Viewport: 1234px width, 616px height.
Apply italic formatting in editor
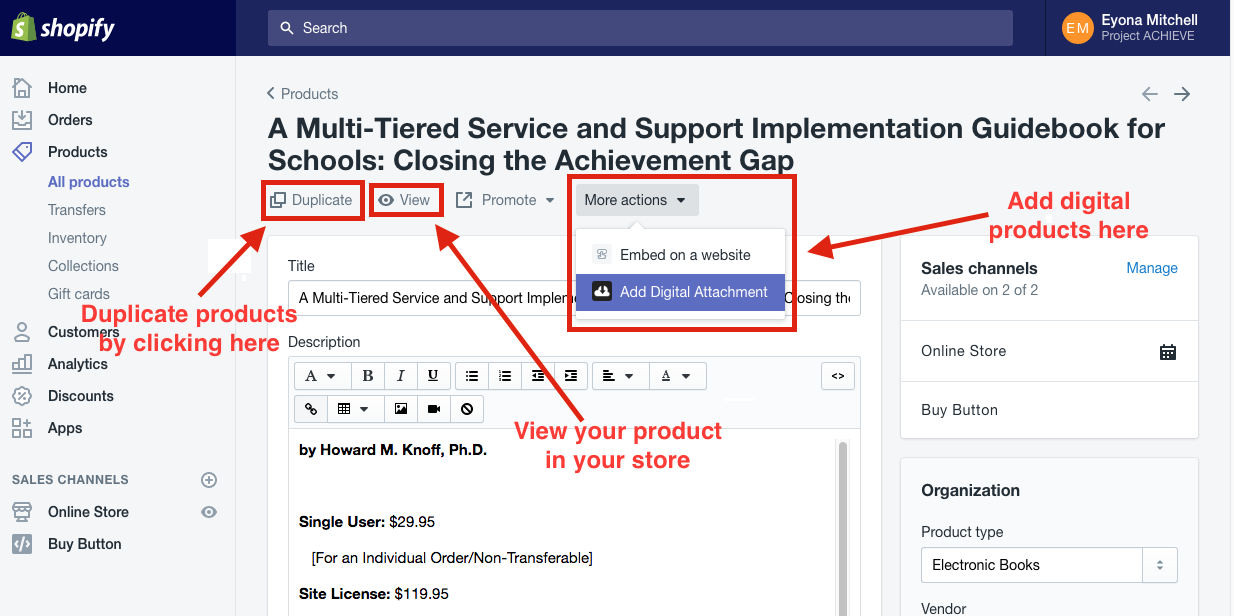(x=400, y=376)
